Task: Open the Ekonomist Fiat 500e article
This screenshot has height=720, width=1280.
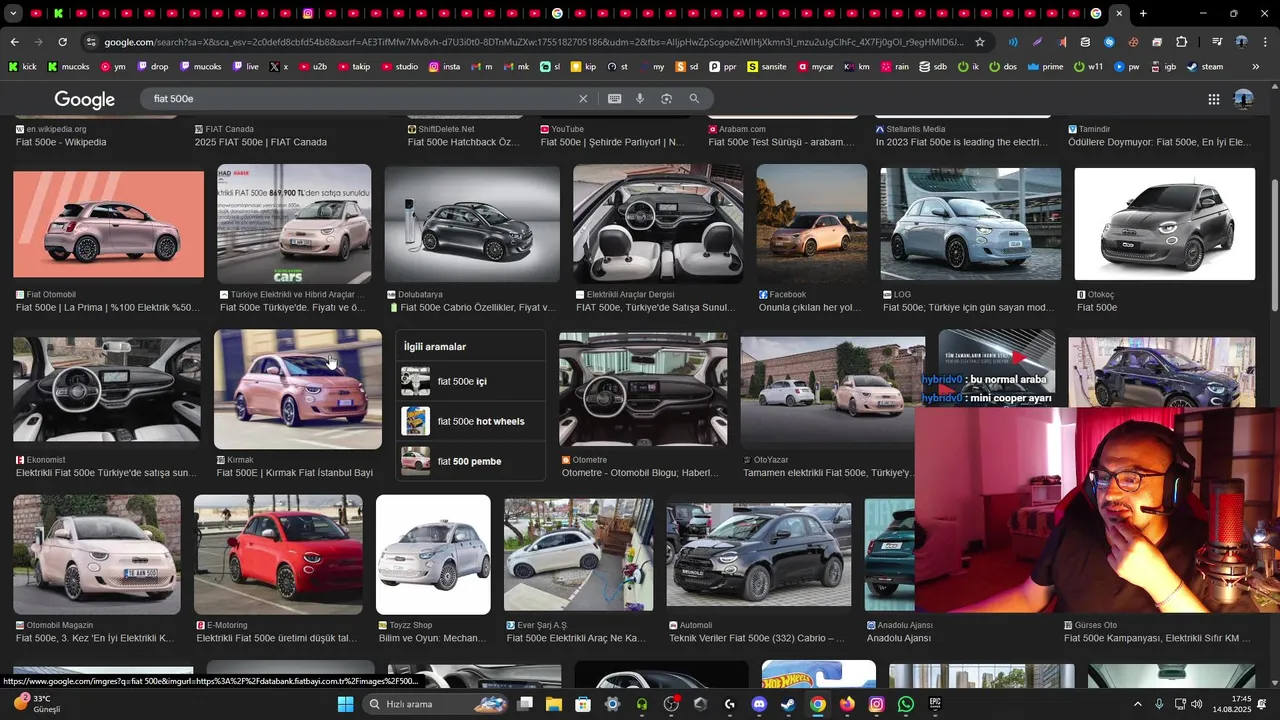Action: tap(106, 473)
